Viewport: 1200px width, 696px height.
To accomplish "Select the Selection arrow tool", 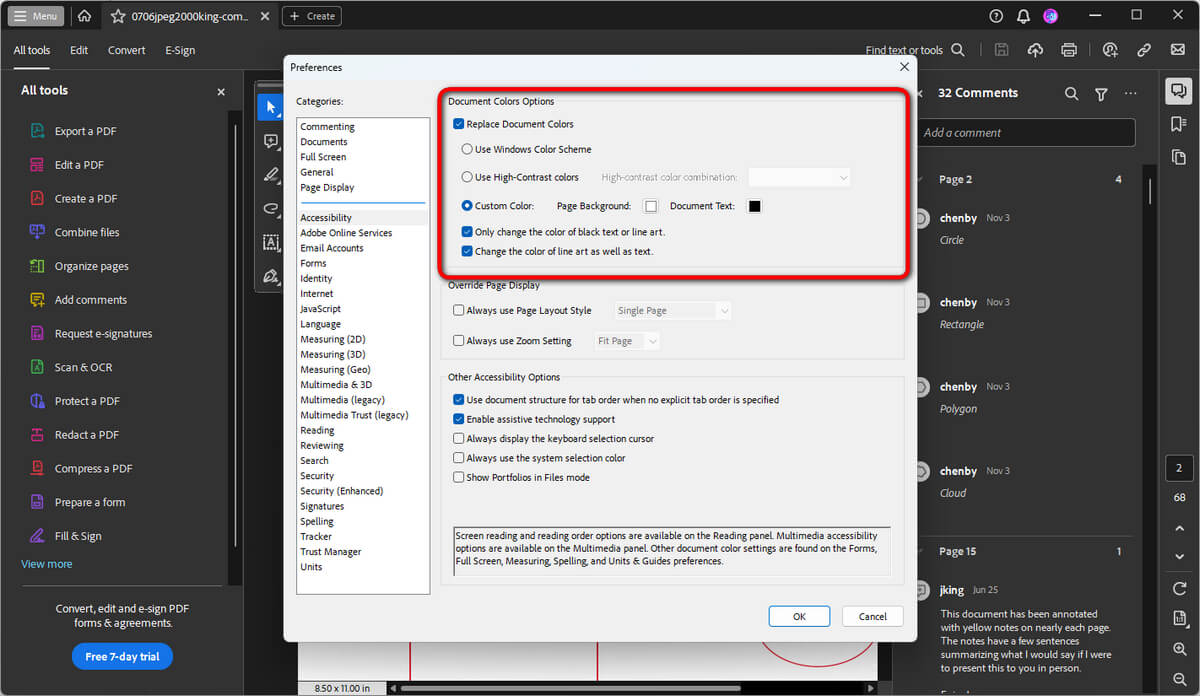I will coord(269,107).
